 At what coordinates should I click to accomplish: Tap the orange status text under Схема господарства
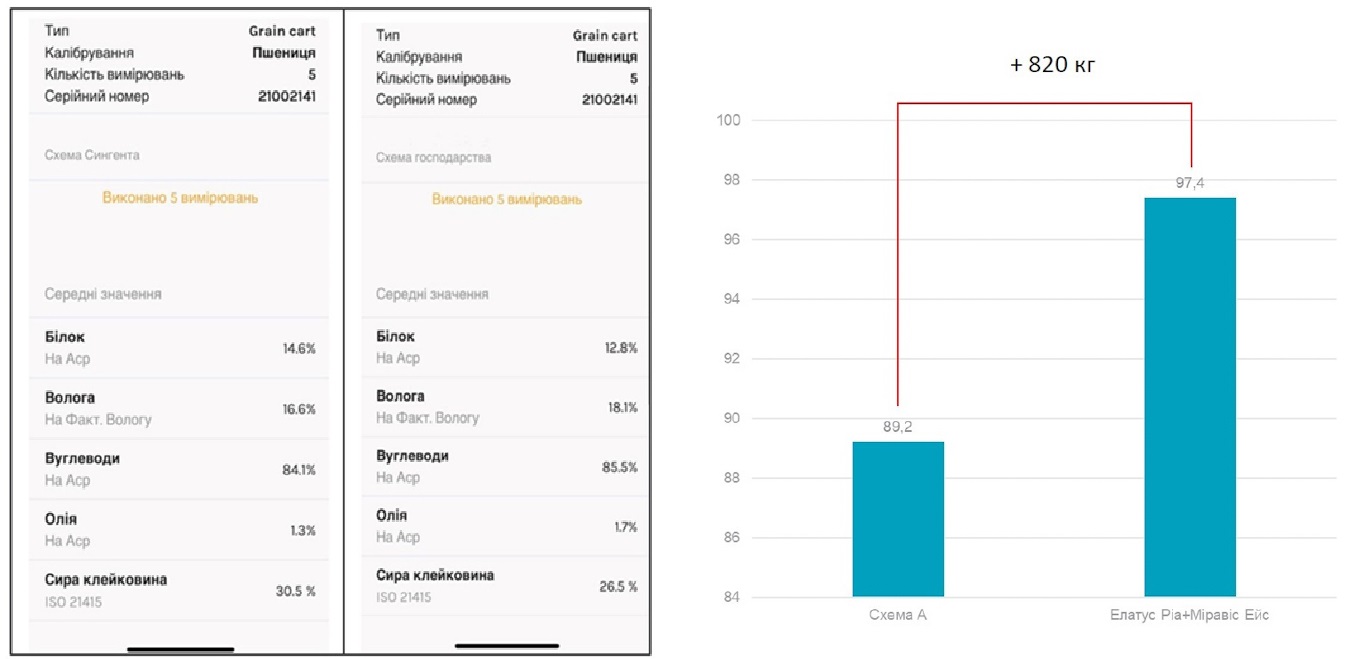pos(506,199)
